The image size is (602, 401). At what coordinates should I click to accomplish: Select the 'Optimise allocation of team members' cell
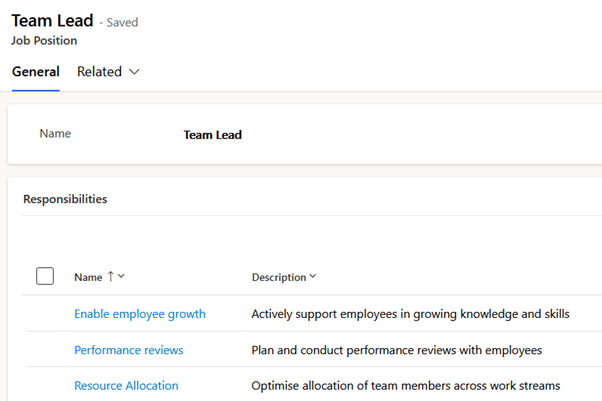[x=405, y=386]
